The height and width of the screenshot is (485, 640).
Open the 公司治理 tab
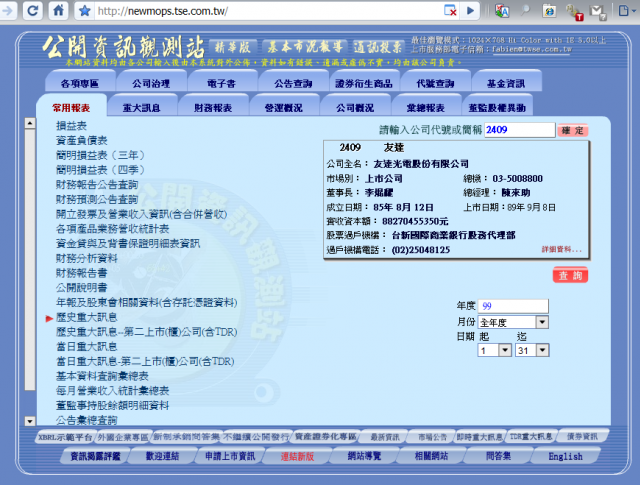click(151, 83)
